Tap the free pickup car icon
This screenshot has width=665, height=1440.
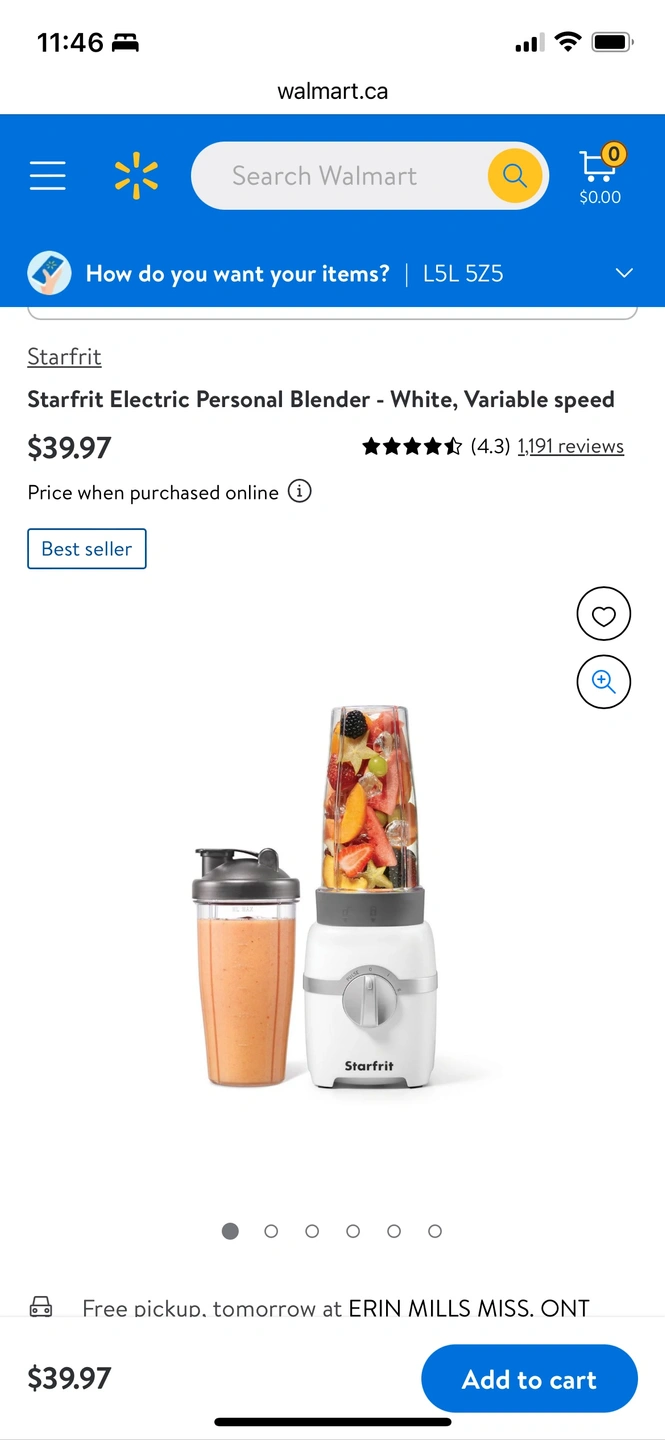[x=41, y=1306]
